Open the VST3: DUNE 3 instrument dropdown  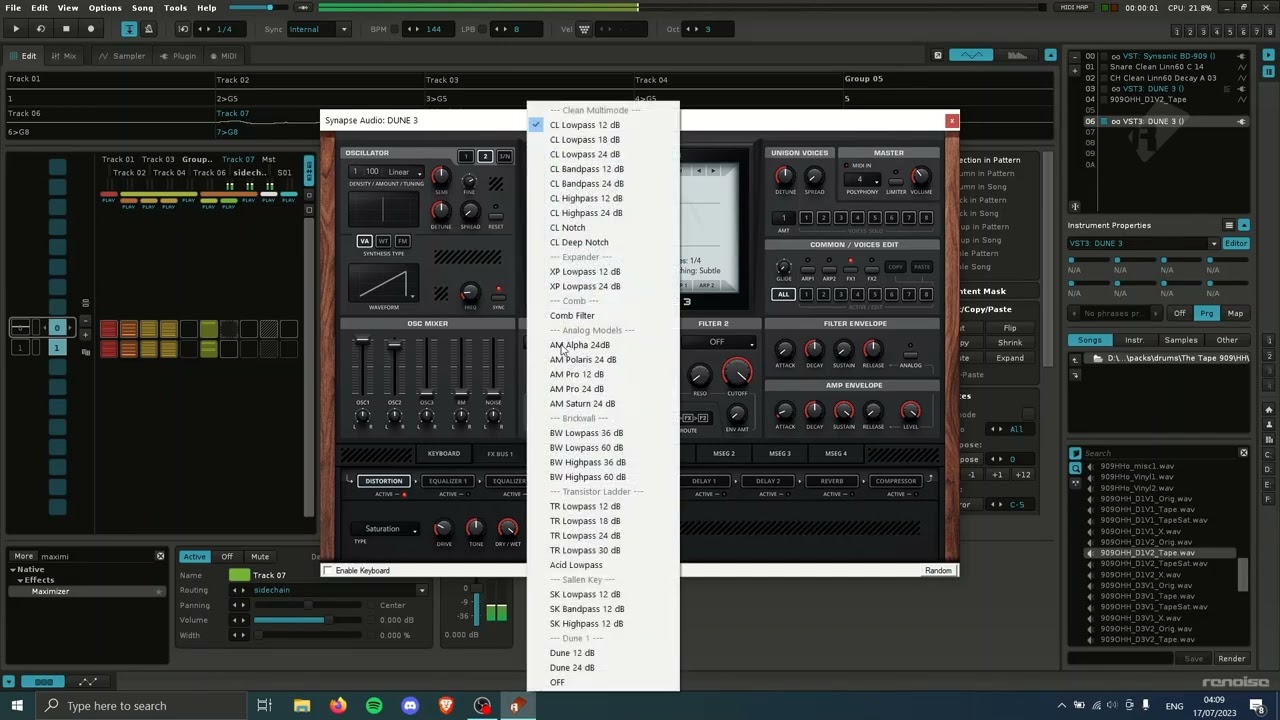point(1143,243)
